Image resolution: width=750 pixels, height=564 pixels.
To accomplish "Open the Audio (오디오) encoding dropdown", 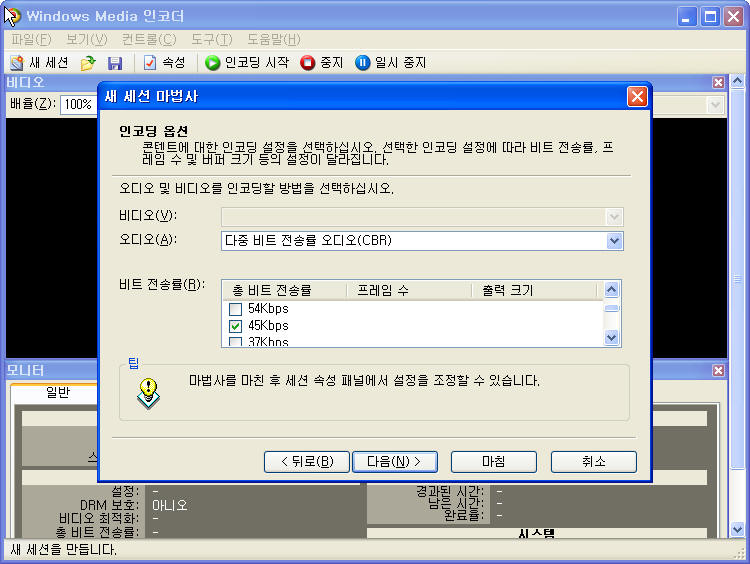I will click(x=614, y=241).
